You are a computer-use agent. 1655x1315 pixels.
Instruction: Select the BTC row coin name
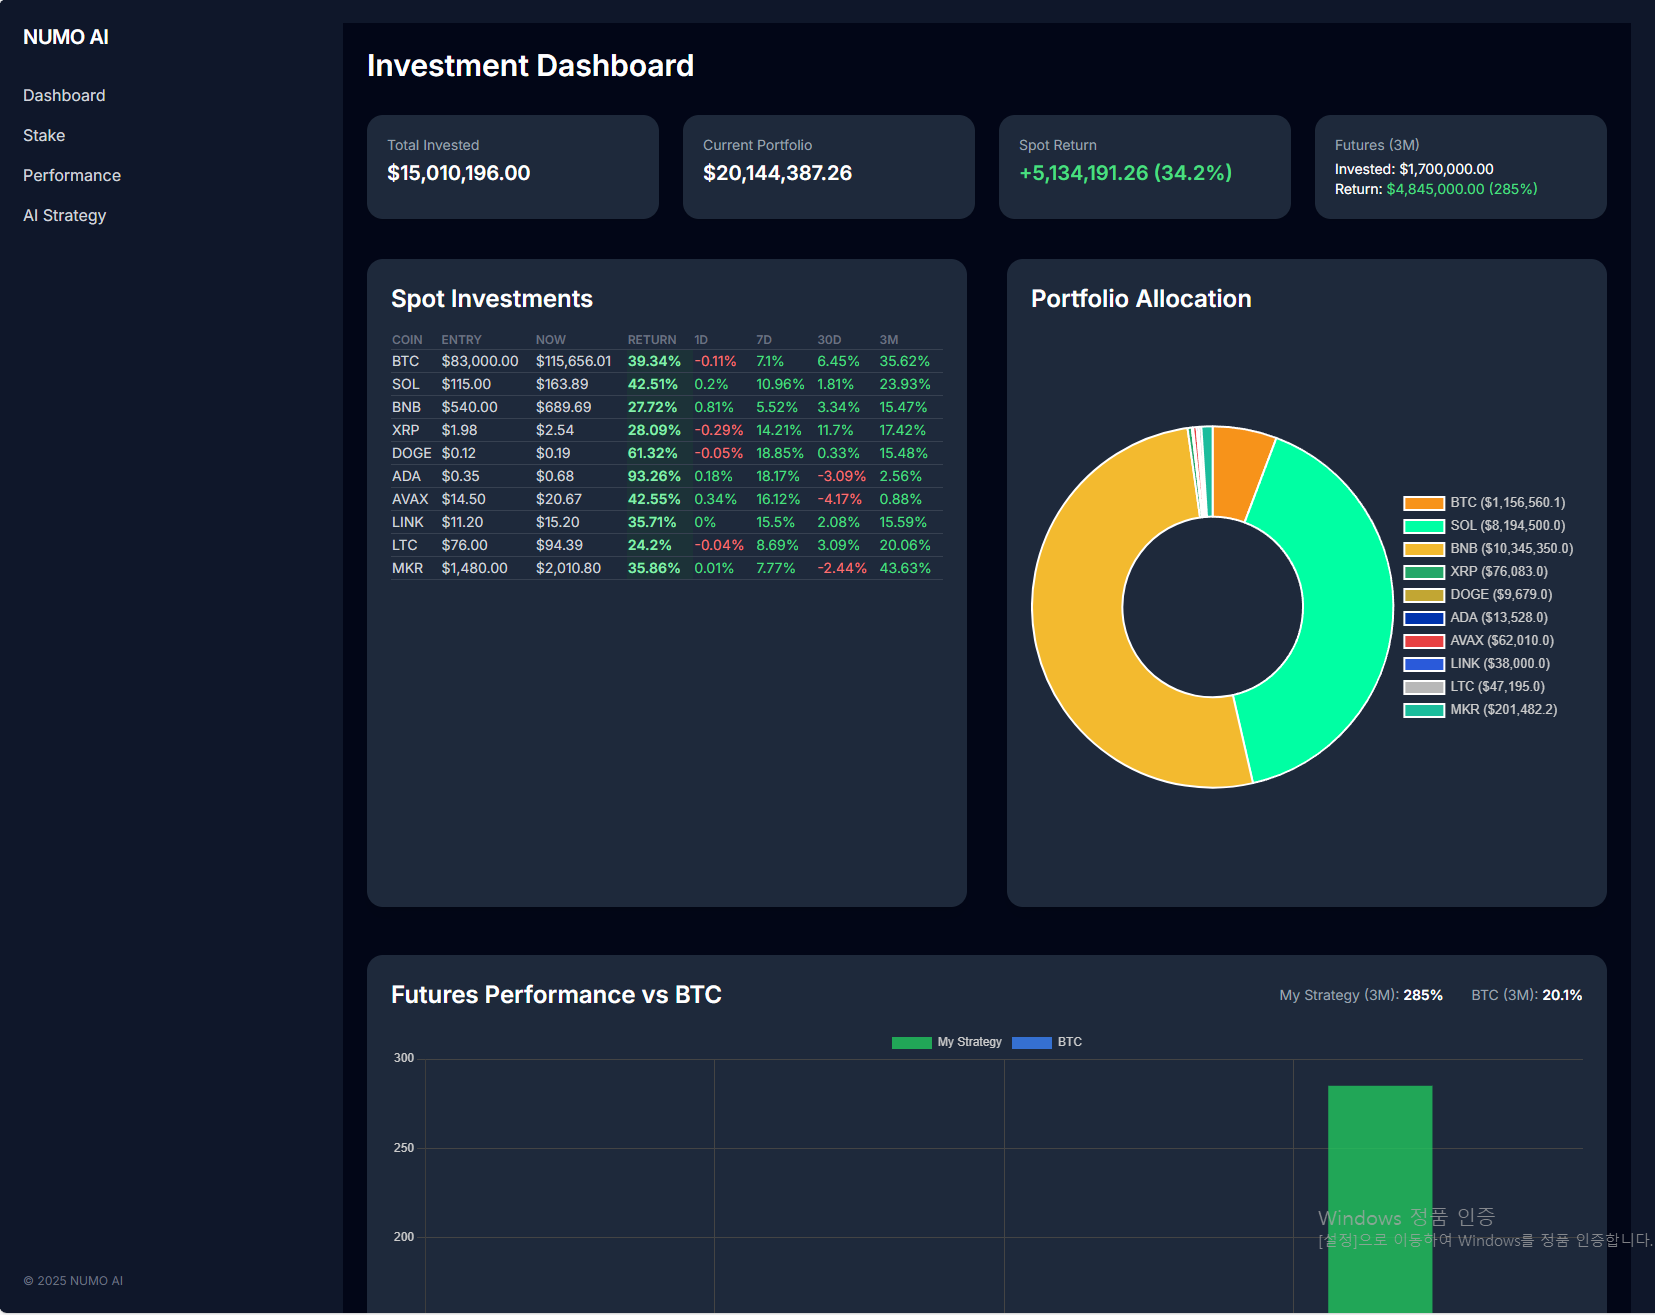click(x=405, y=361)
